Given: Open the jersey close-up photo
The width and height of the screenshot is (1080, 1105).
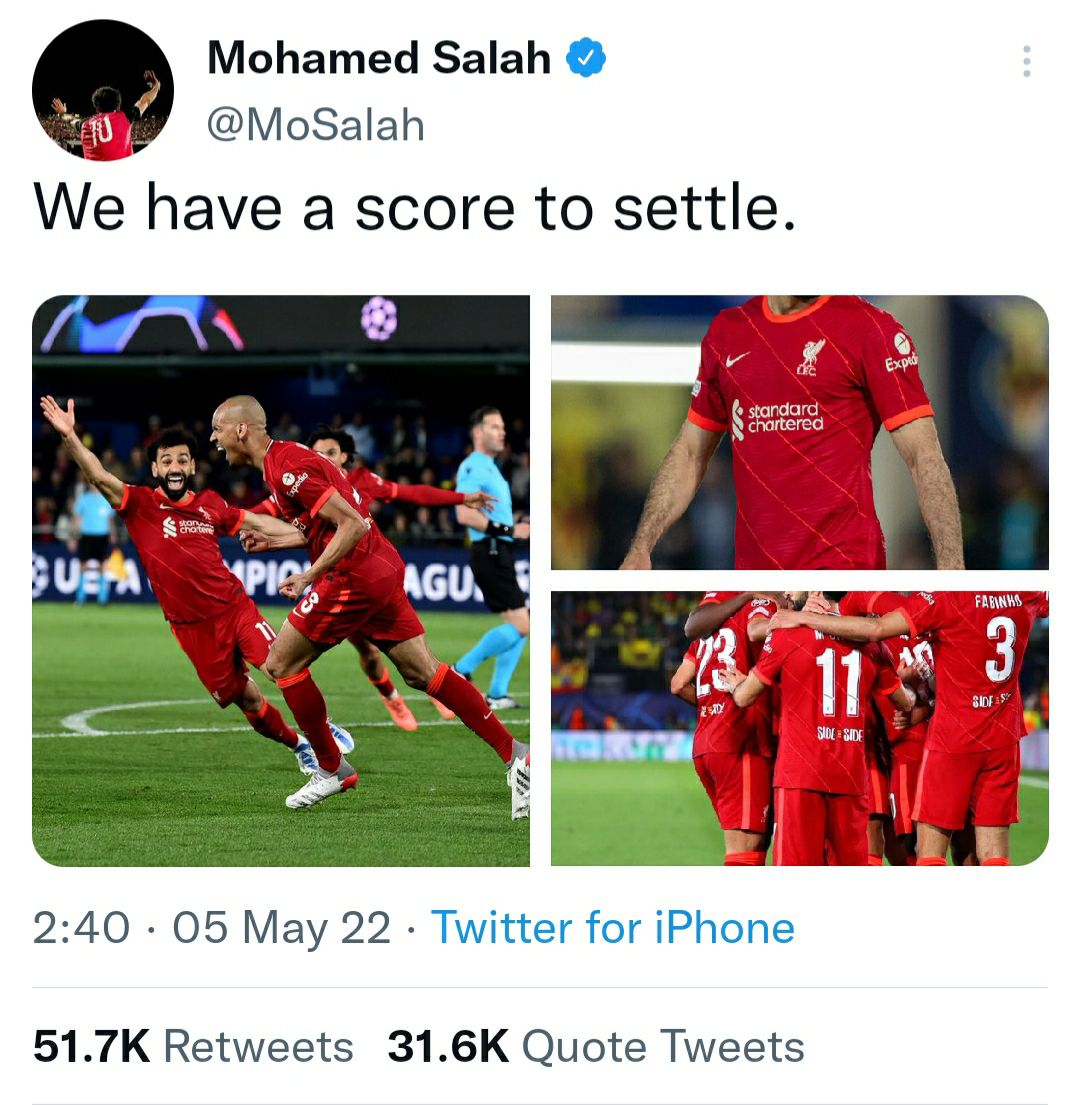Looking at the screenshot, I should 800,432.
